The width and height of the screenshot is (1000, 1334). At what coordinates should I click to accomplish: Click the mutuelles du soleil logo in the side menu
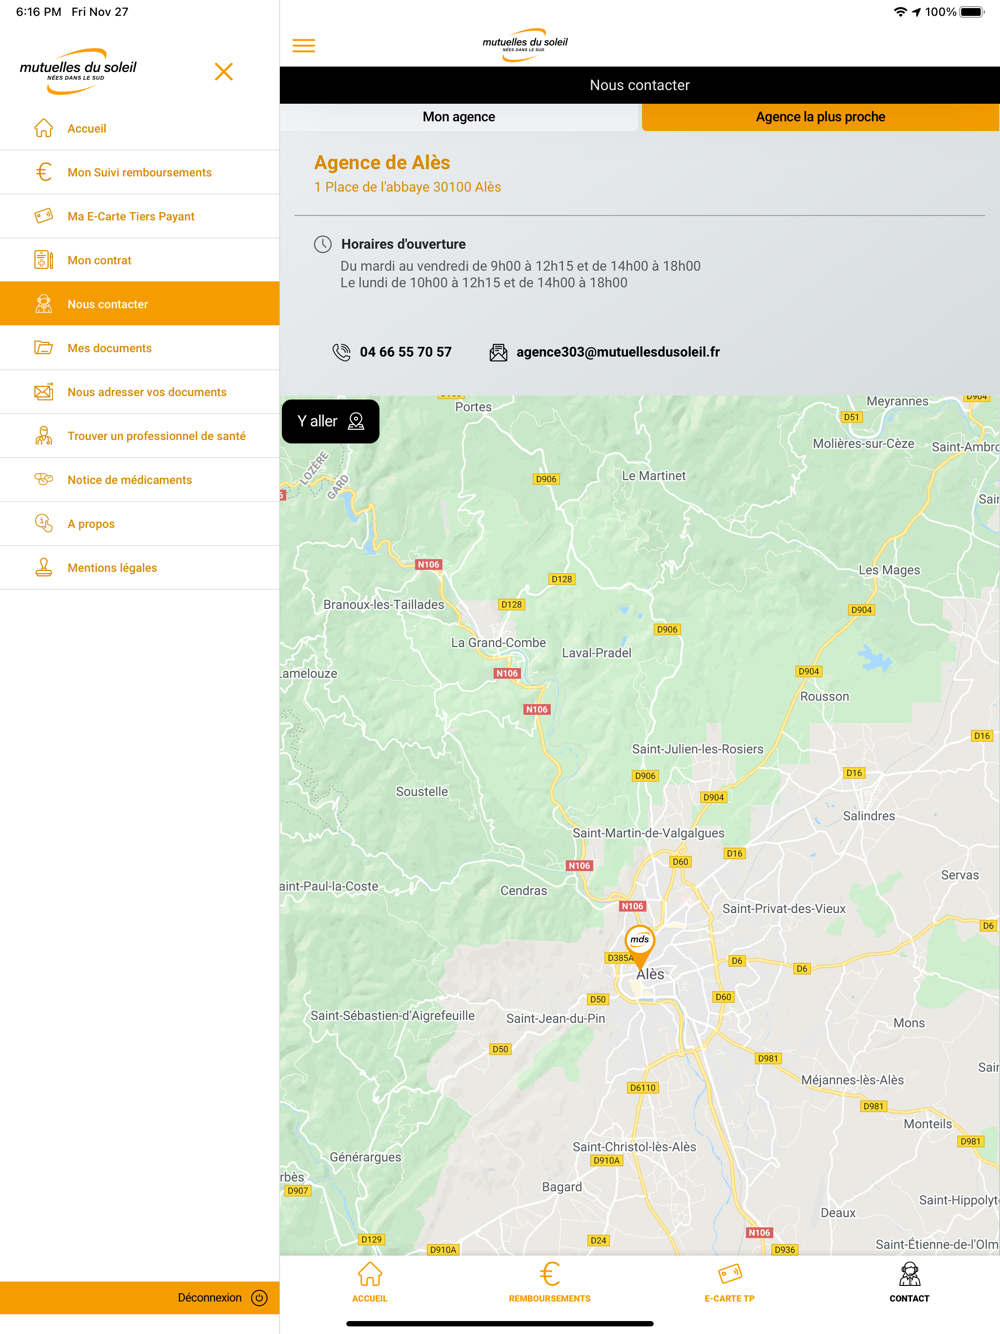coord(78,71)
